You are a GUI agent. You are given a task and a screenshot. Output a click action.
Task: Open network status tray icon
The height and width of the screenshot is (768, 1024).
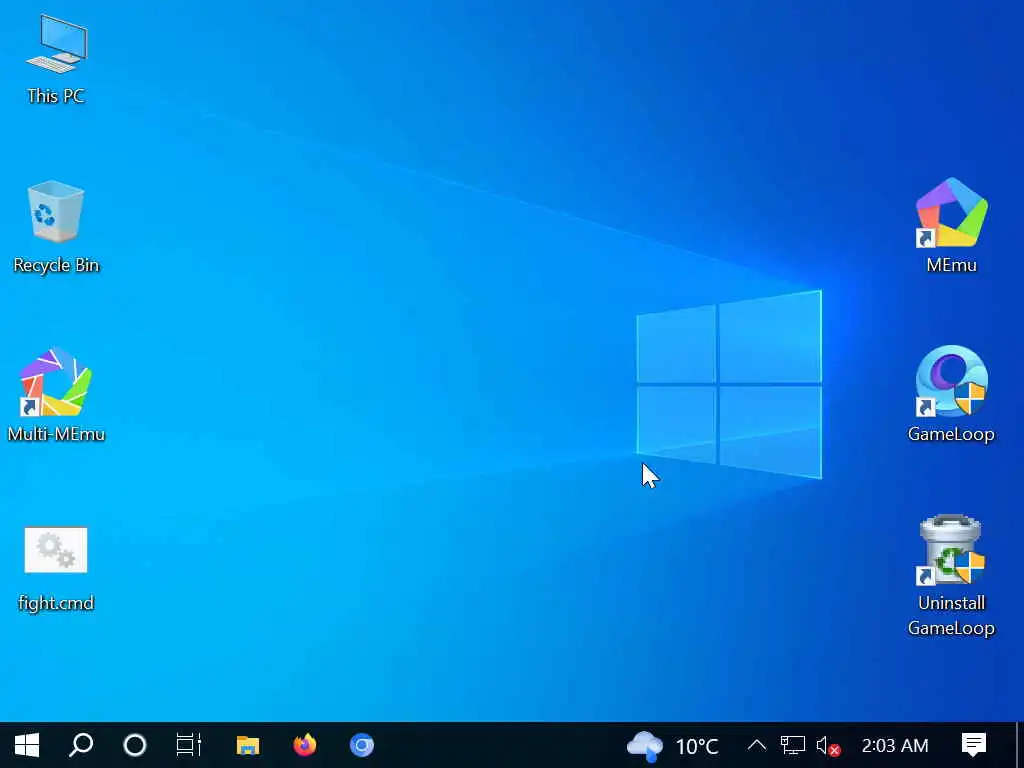pos(792,745)
